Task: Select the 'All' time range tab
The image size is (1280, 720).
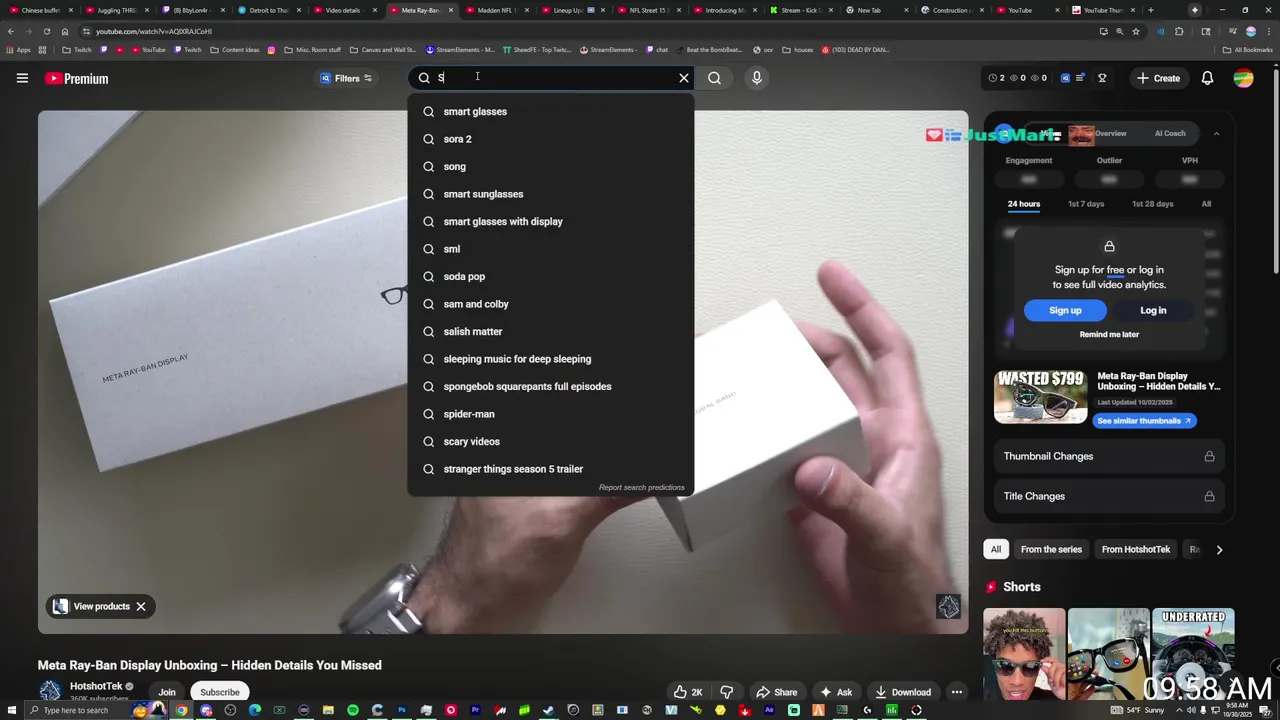Action: (1206, 204)
